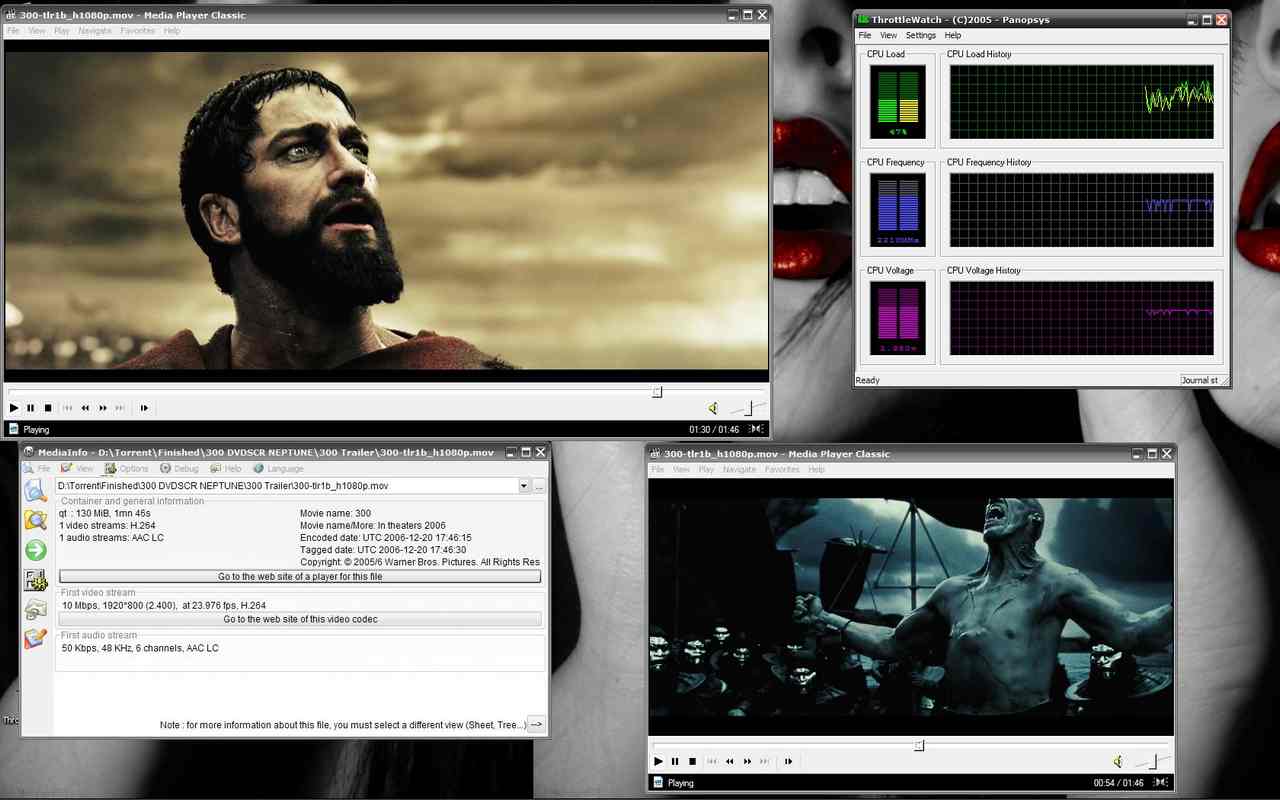This screenshot has width=1280, height=800.
Task: Open the View menu in MediaInfo
Action: (x=77, y=469)
